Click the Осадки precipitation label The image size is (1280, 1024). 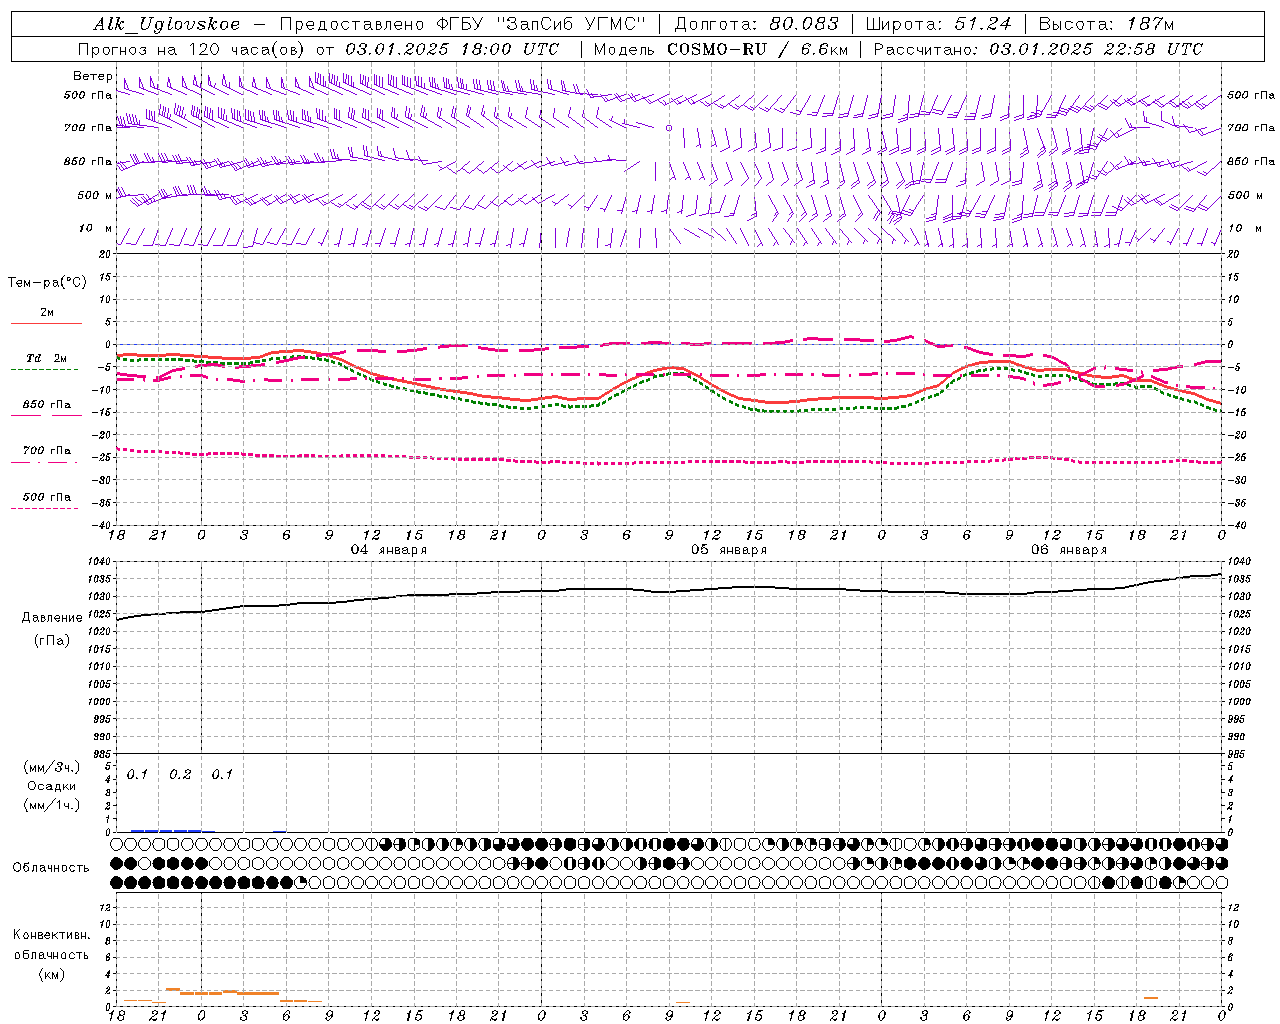[x=52, y=786]
